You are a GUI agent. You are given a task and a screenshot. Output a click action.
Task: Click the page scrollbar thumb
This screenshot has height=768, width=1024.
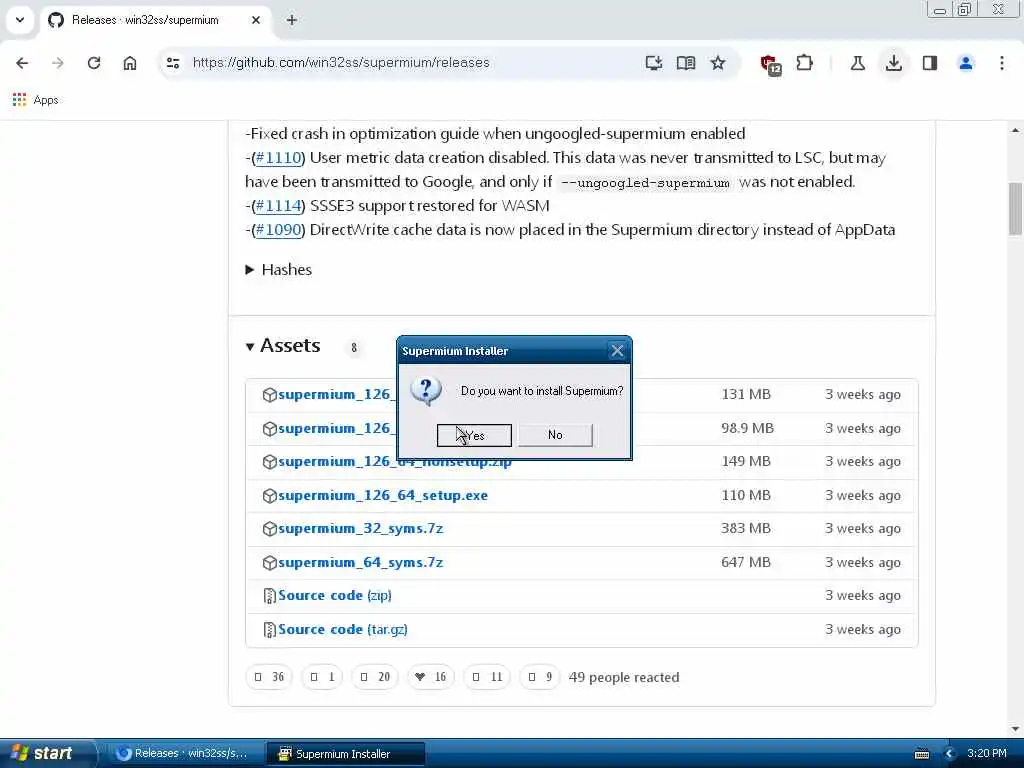click(x=1015, y=209)
